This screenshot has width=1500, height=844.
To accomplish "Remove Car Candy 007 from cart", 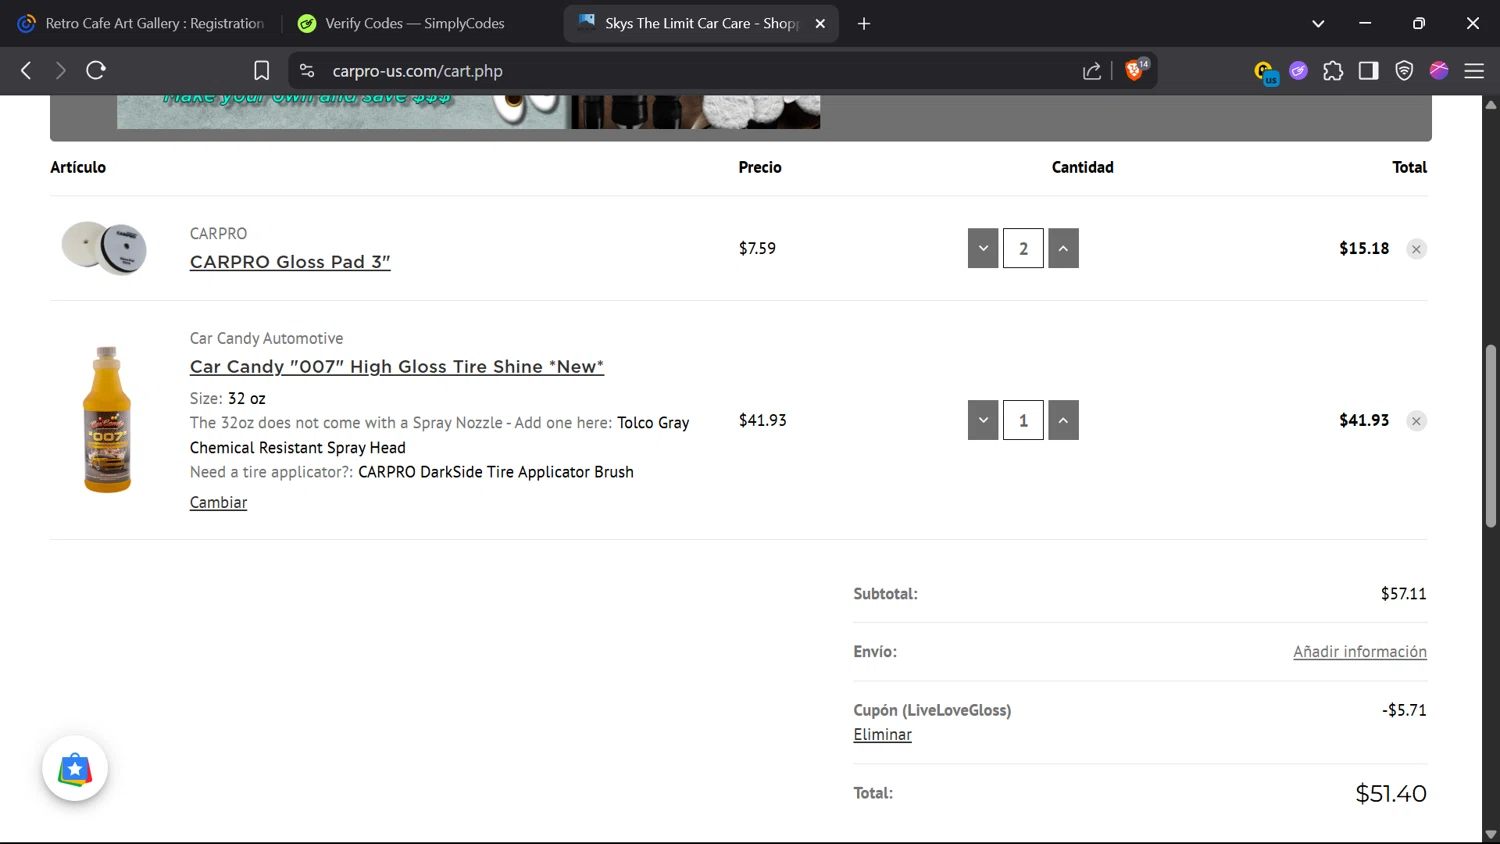I will click(x=1416, y=421).
